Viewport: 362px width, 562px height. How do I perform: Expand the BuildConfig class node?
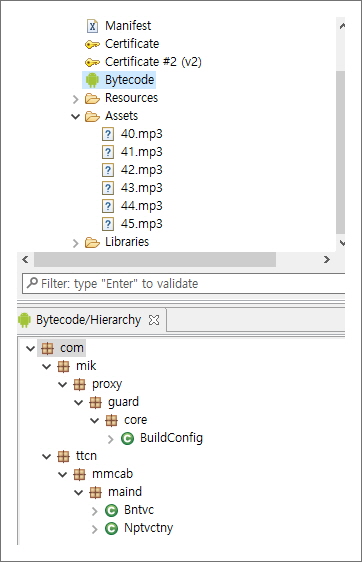pyautogui.click(x=110, y=439)
